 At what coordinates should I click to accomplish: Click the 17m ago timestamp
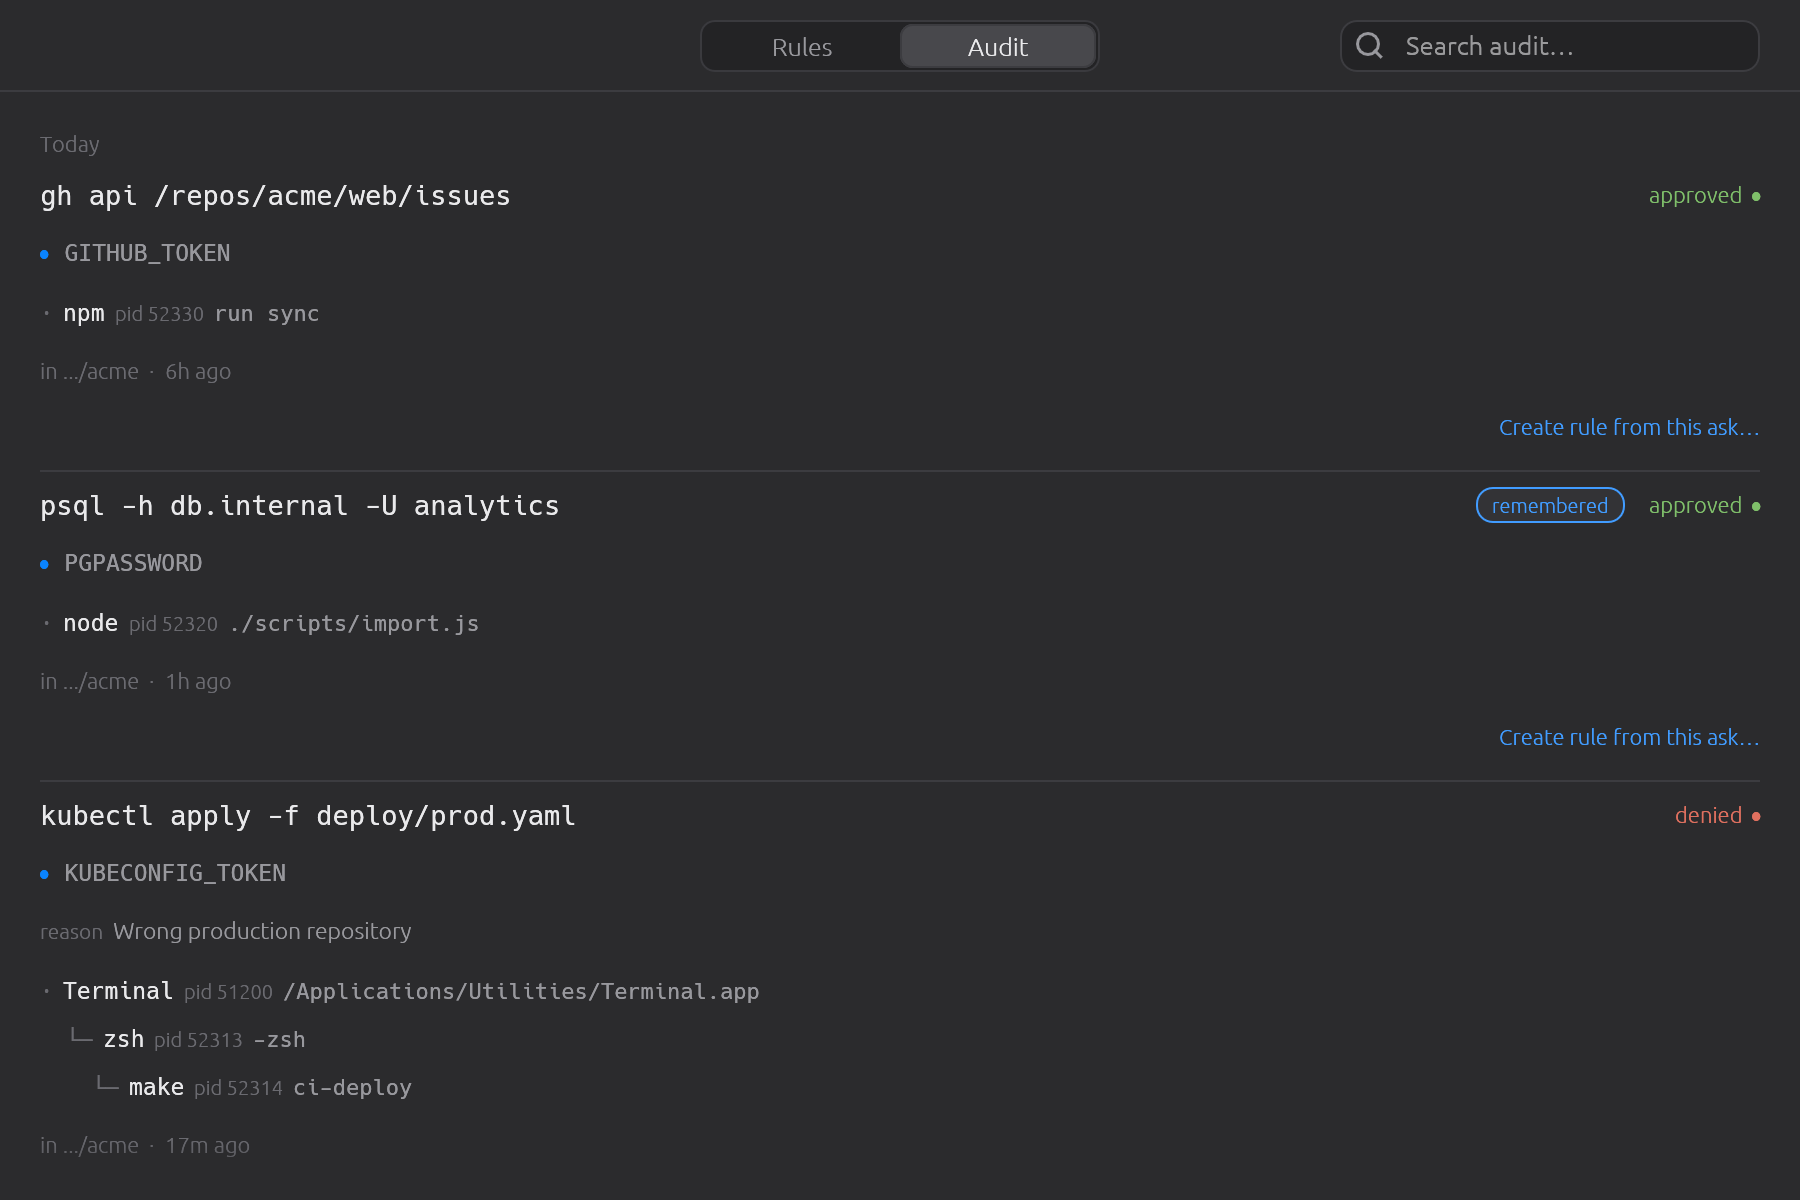[x=207, y=1145]
